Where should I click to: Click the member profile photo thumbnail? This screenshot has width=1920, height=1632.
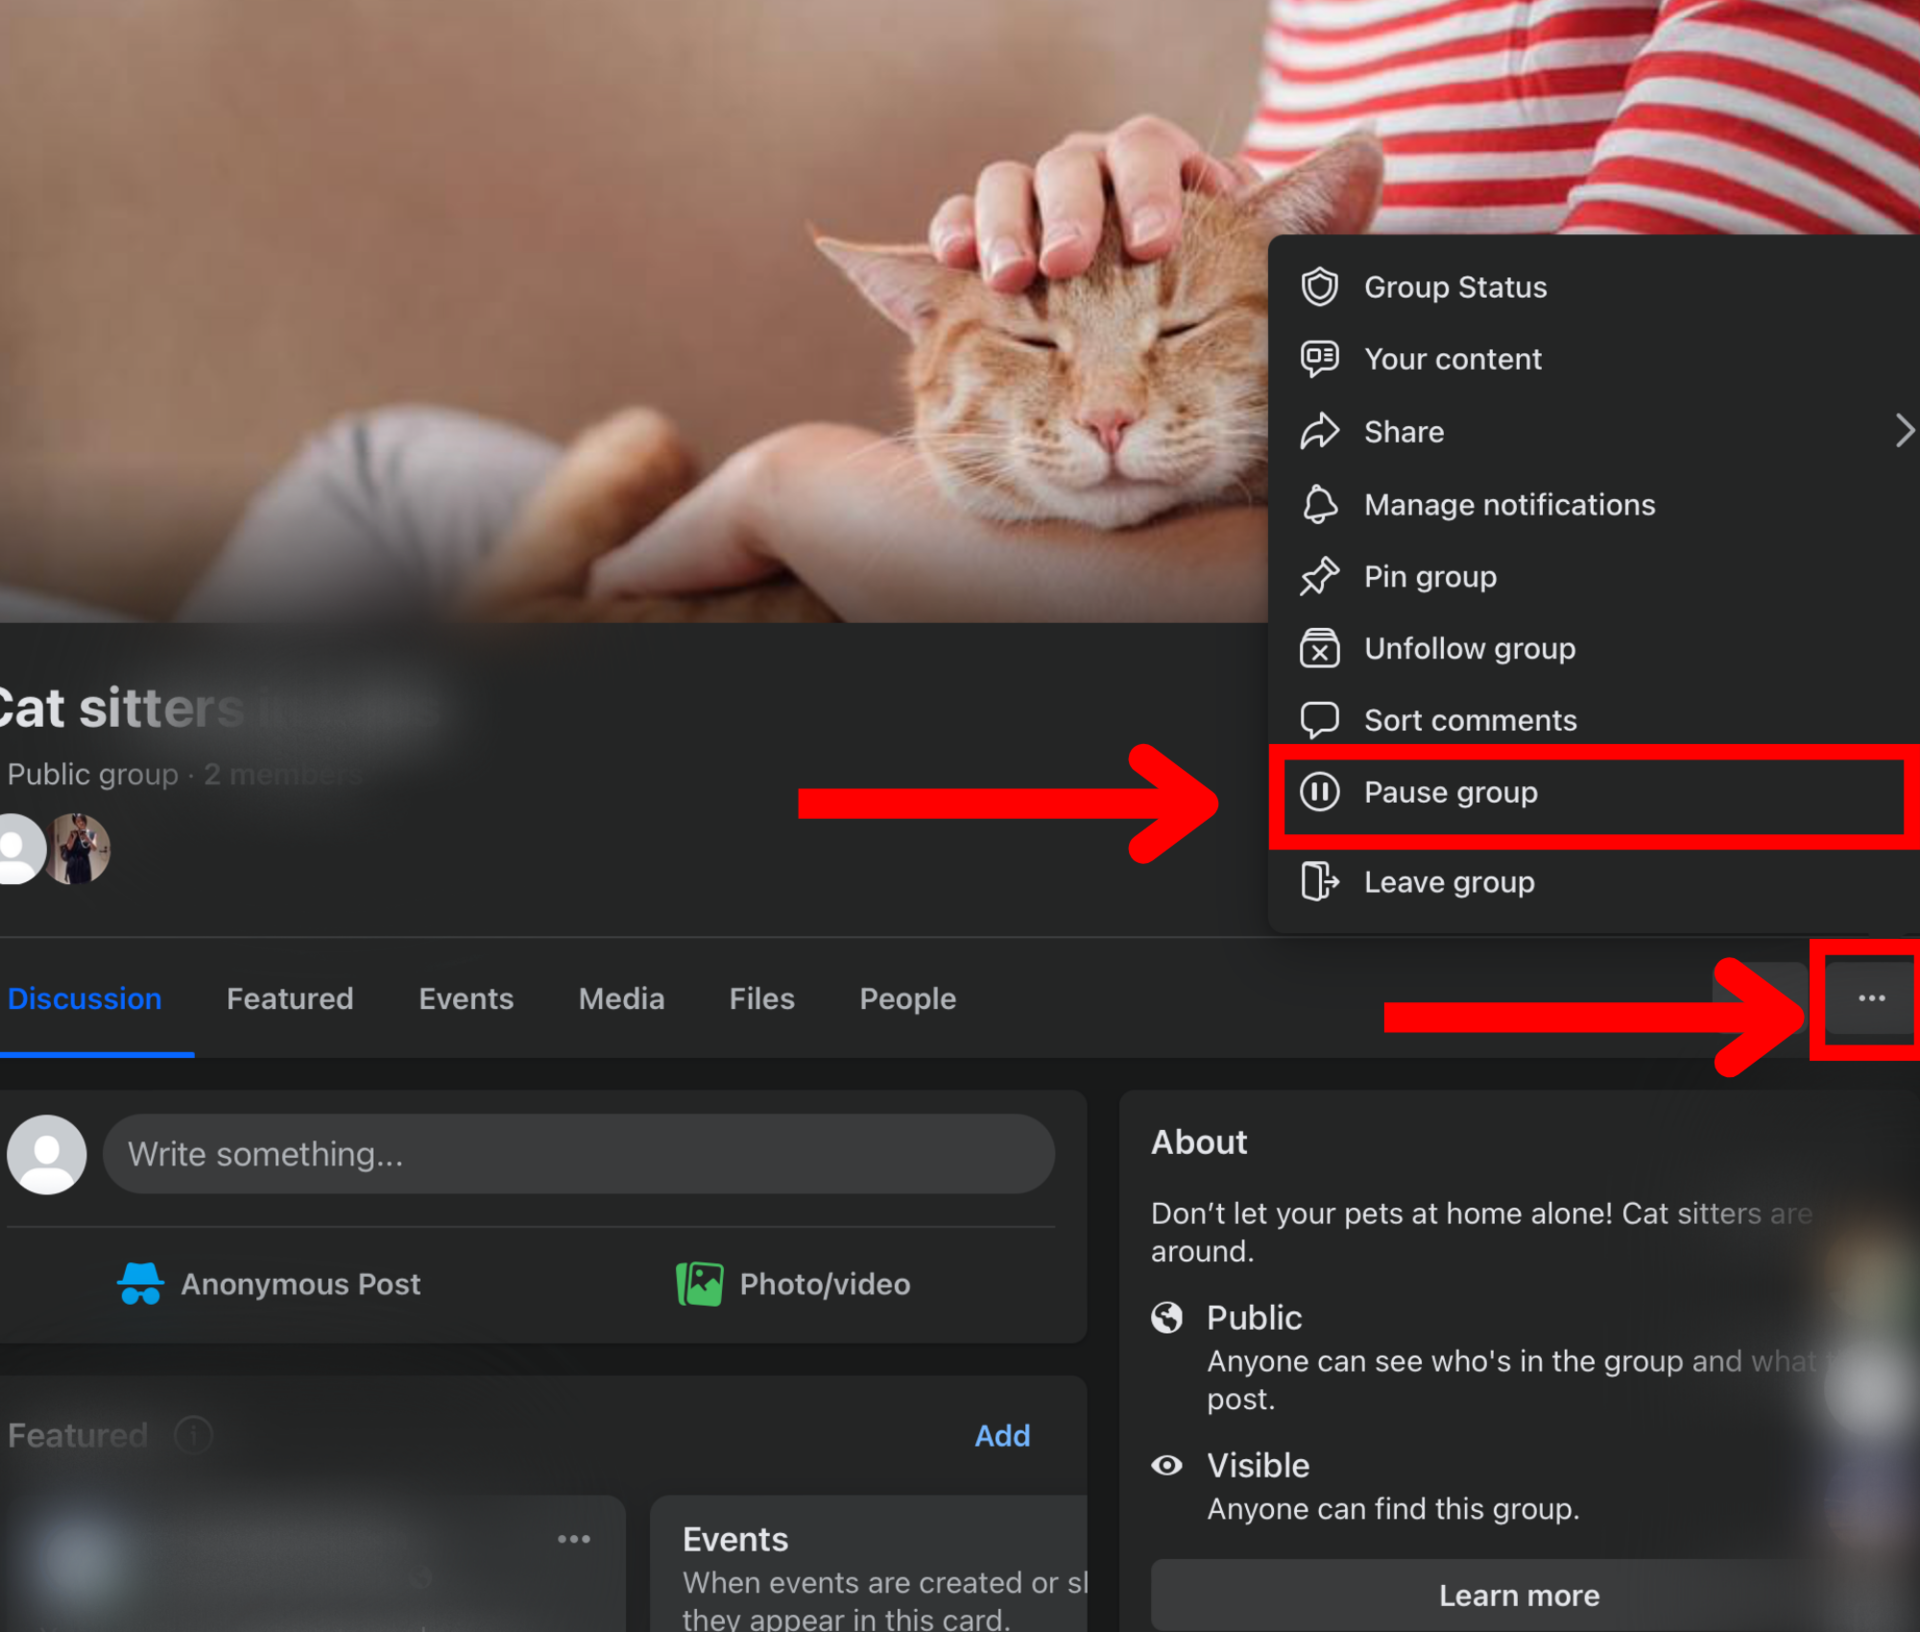coord(80,849)
